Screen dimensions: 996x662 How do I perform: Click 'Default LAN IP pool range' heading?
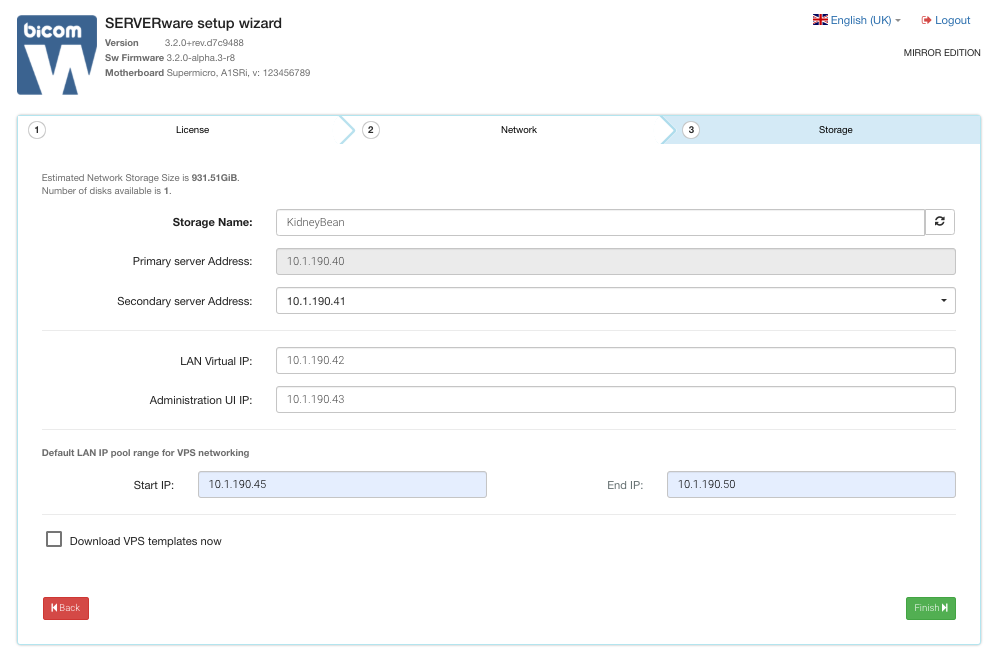(145, 453)
